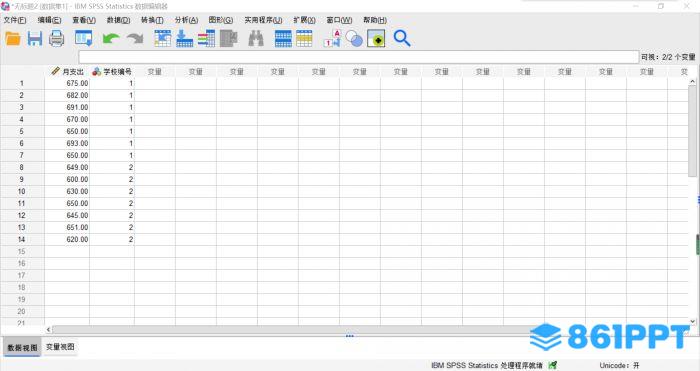Click the cell editor input field
This screenshot has width=700, height=371.
(x=359, y=57)
